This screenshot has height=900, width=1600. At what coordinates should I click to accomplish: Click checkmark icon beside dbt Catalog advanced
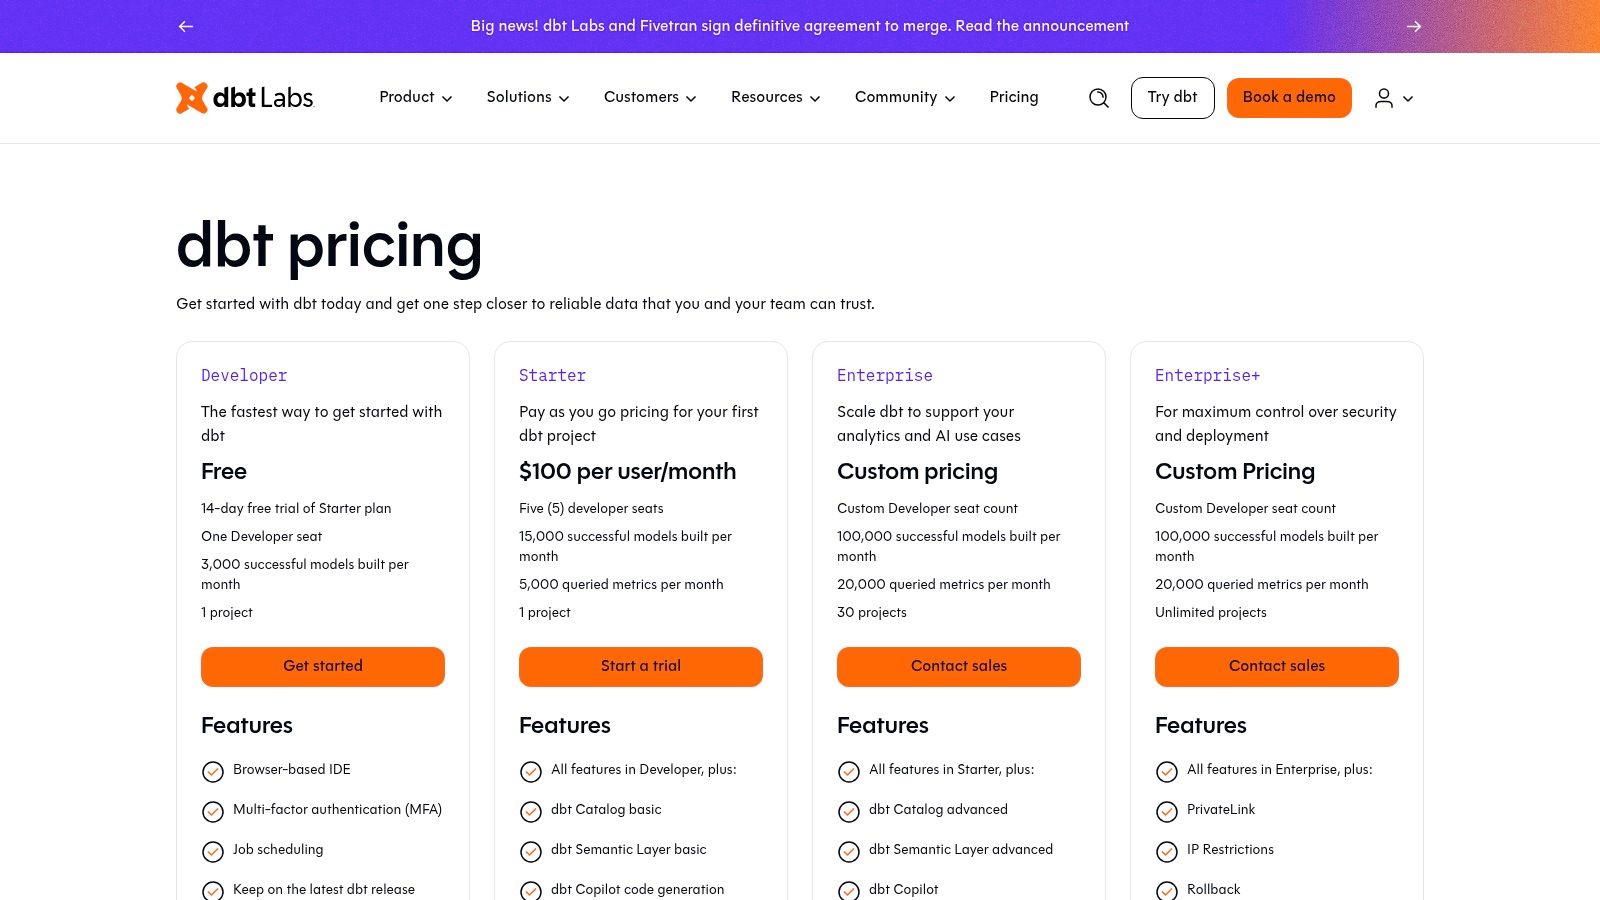(x=849, y=811)
